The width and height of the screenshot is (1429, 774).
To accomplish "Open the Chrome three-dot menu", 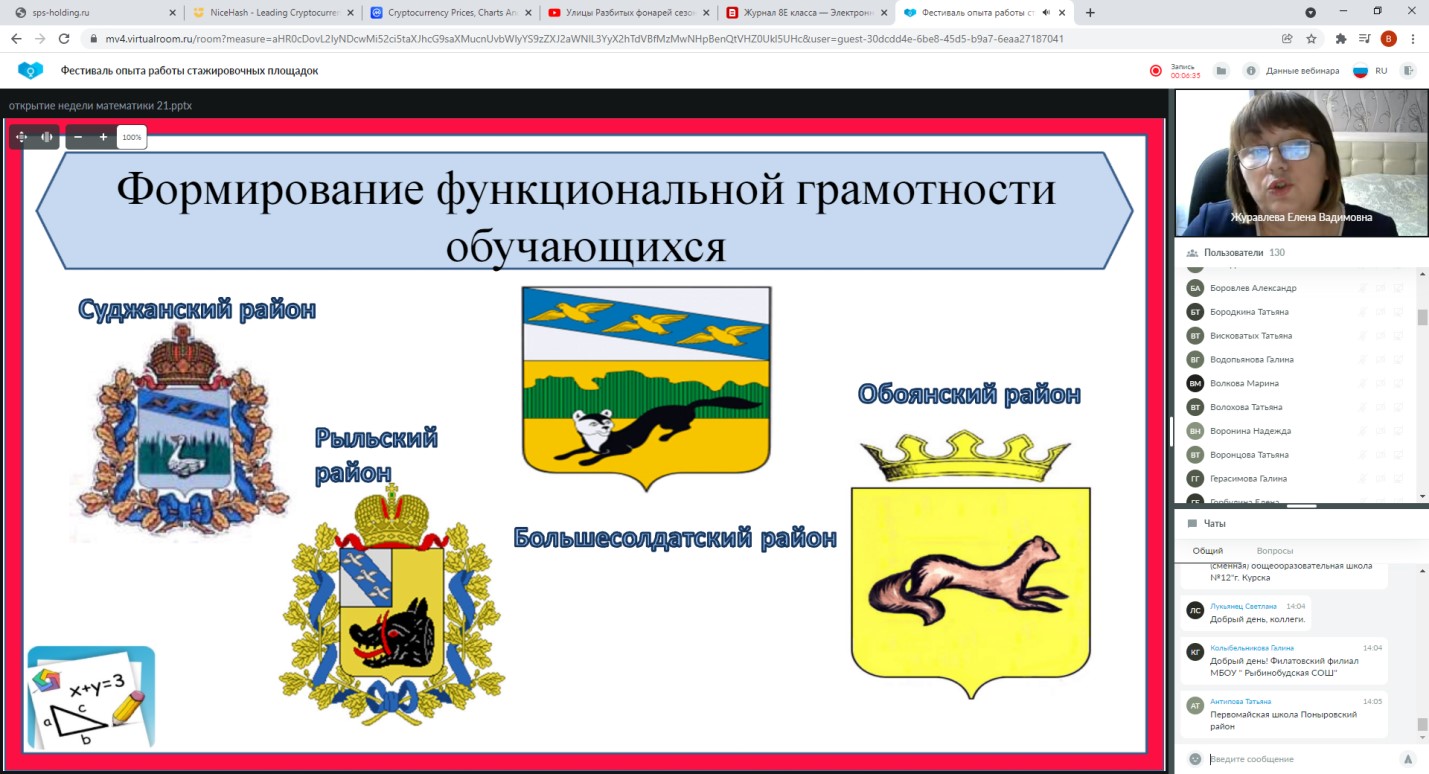I will (1411, 39).
